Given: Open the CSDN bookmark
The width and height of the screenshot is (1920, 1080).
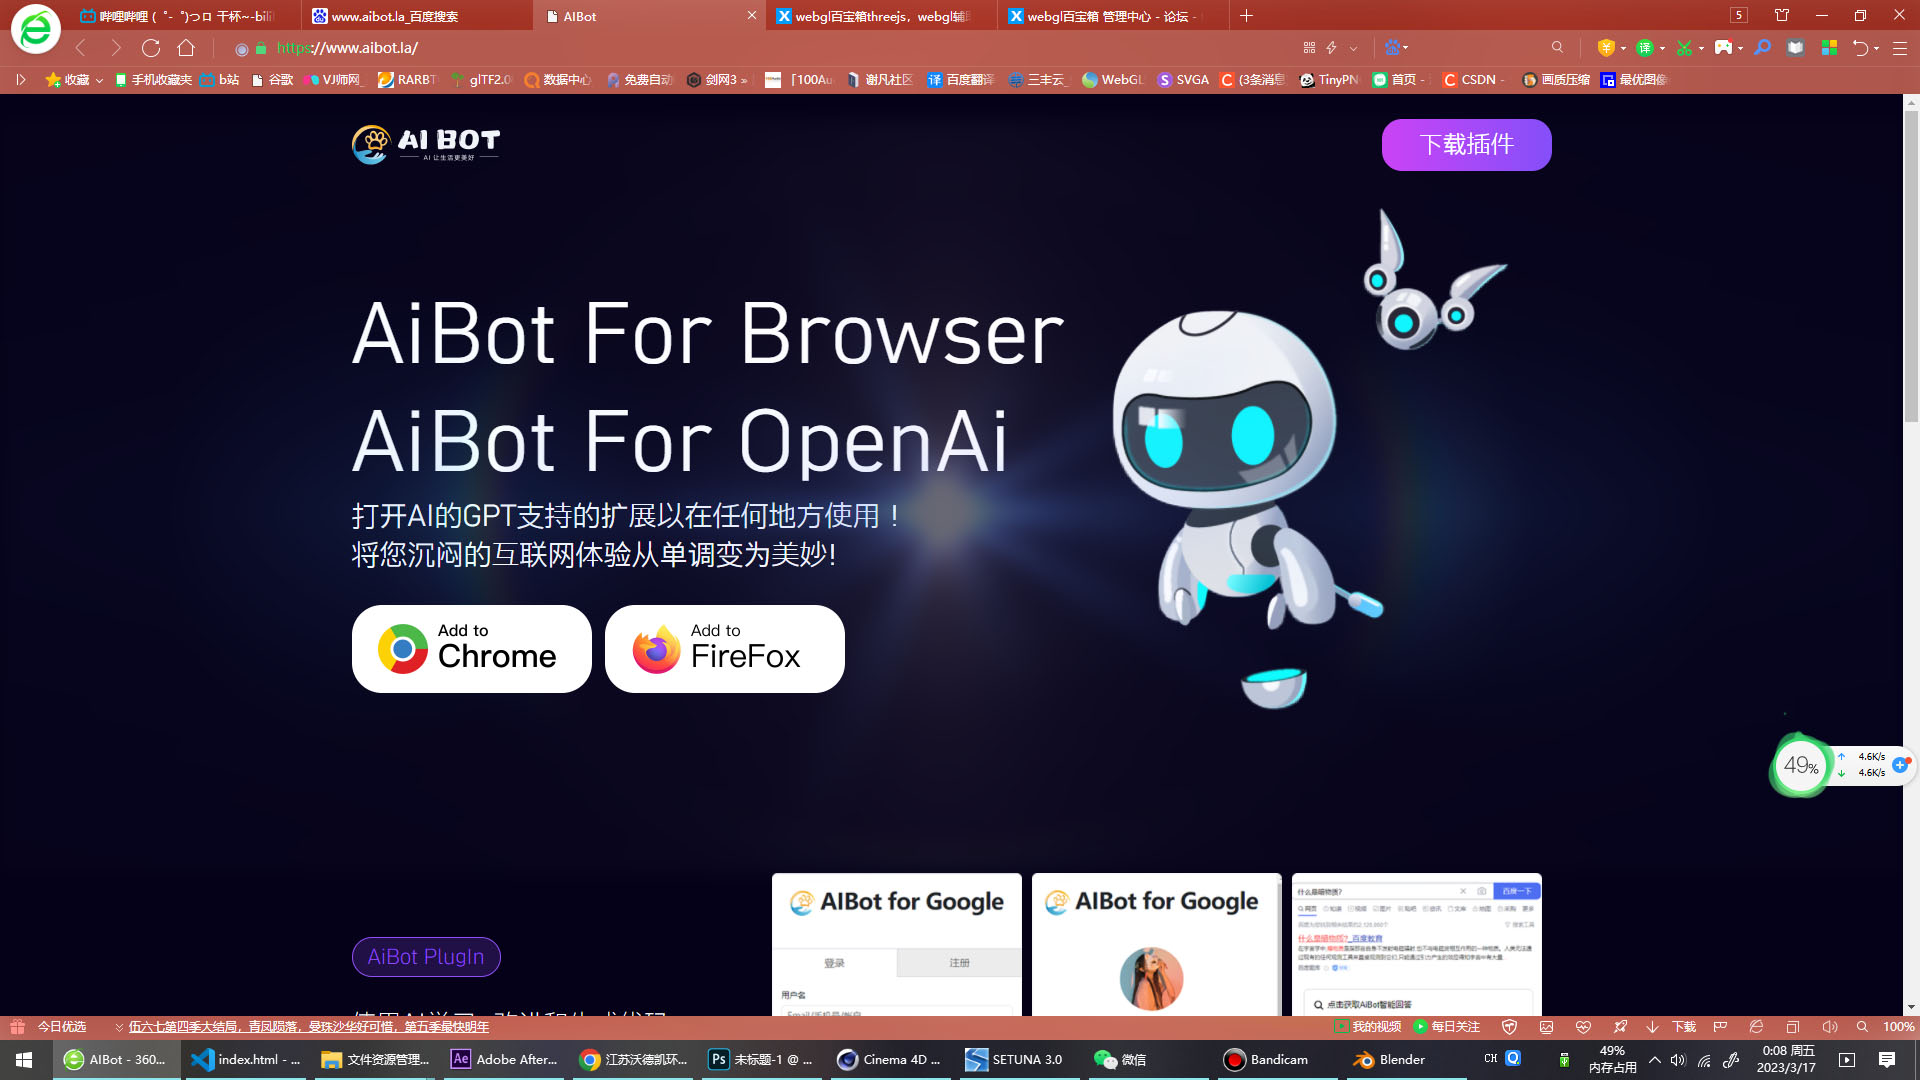Looking at the screenshot, I should [1475, 80].
